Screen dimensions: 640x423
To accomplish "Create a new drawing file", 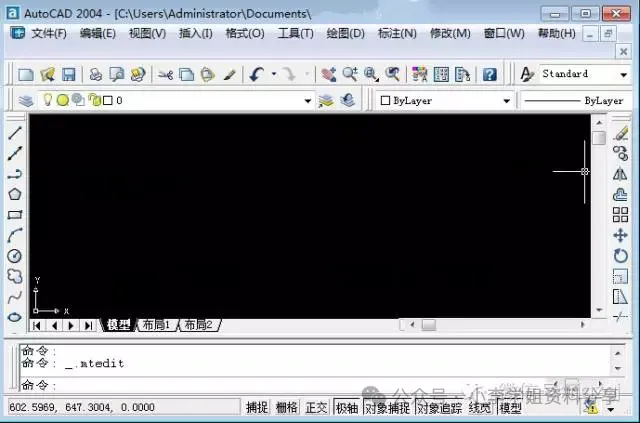I will tap(26, 75).
